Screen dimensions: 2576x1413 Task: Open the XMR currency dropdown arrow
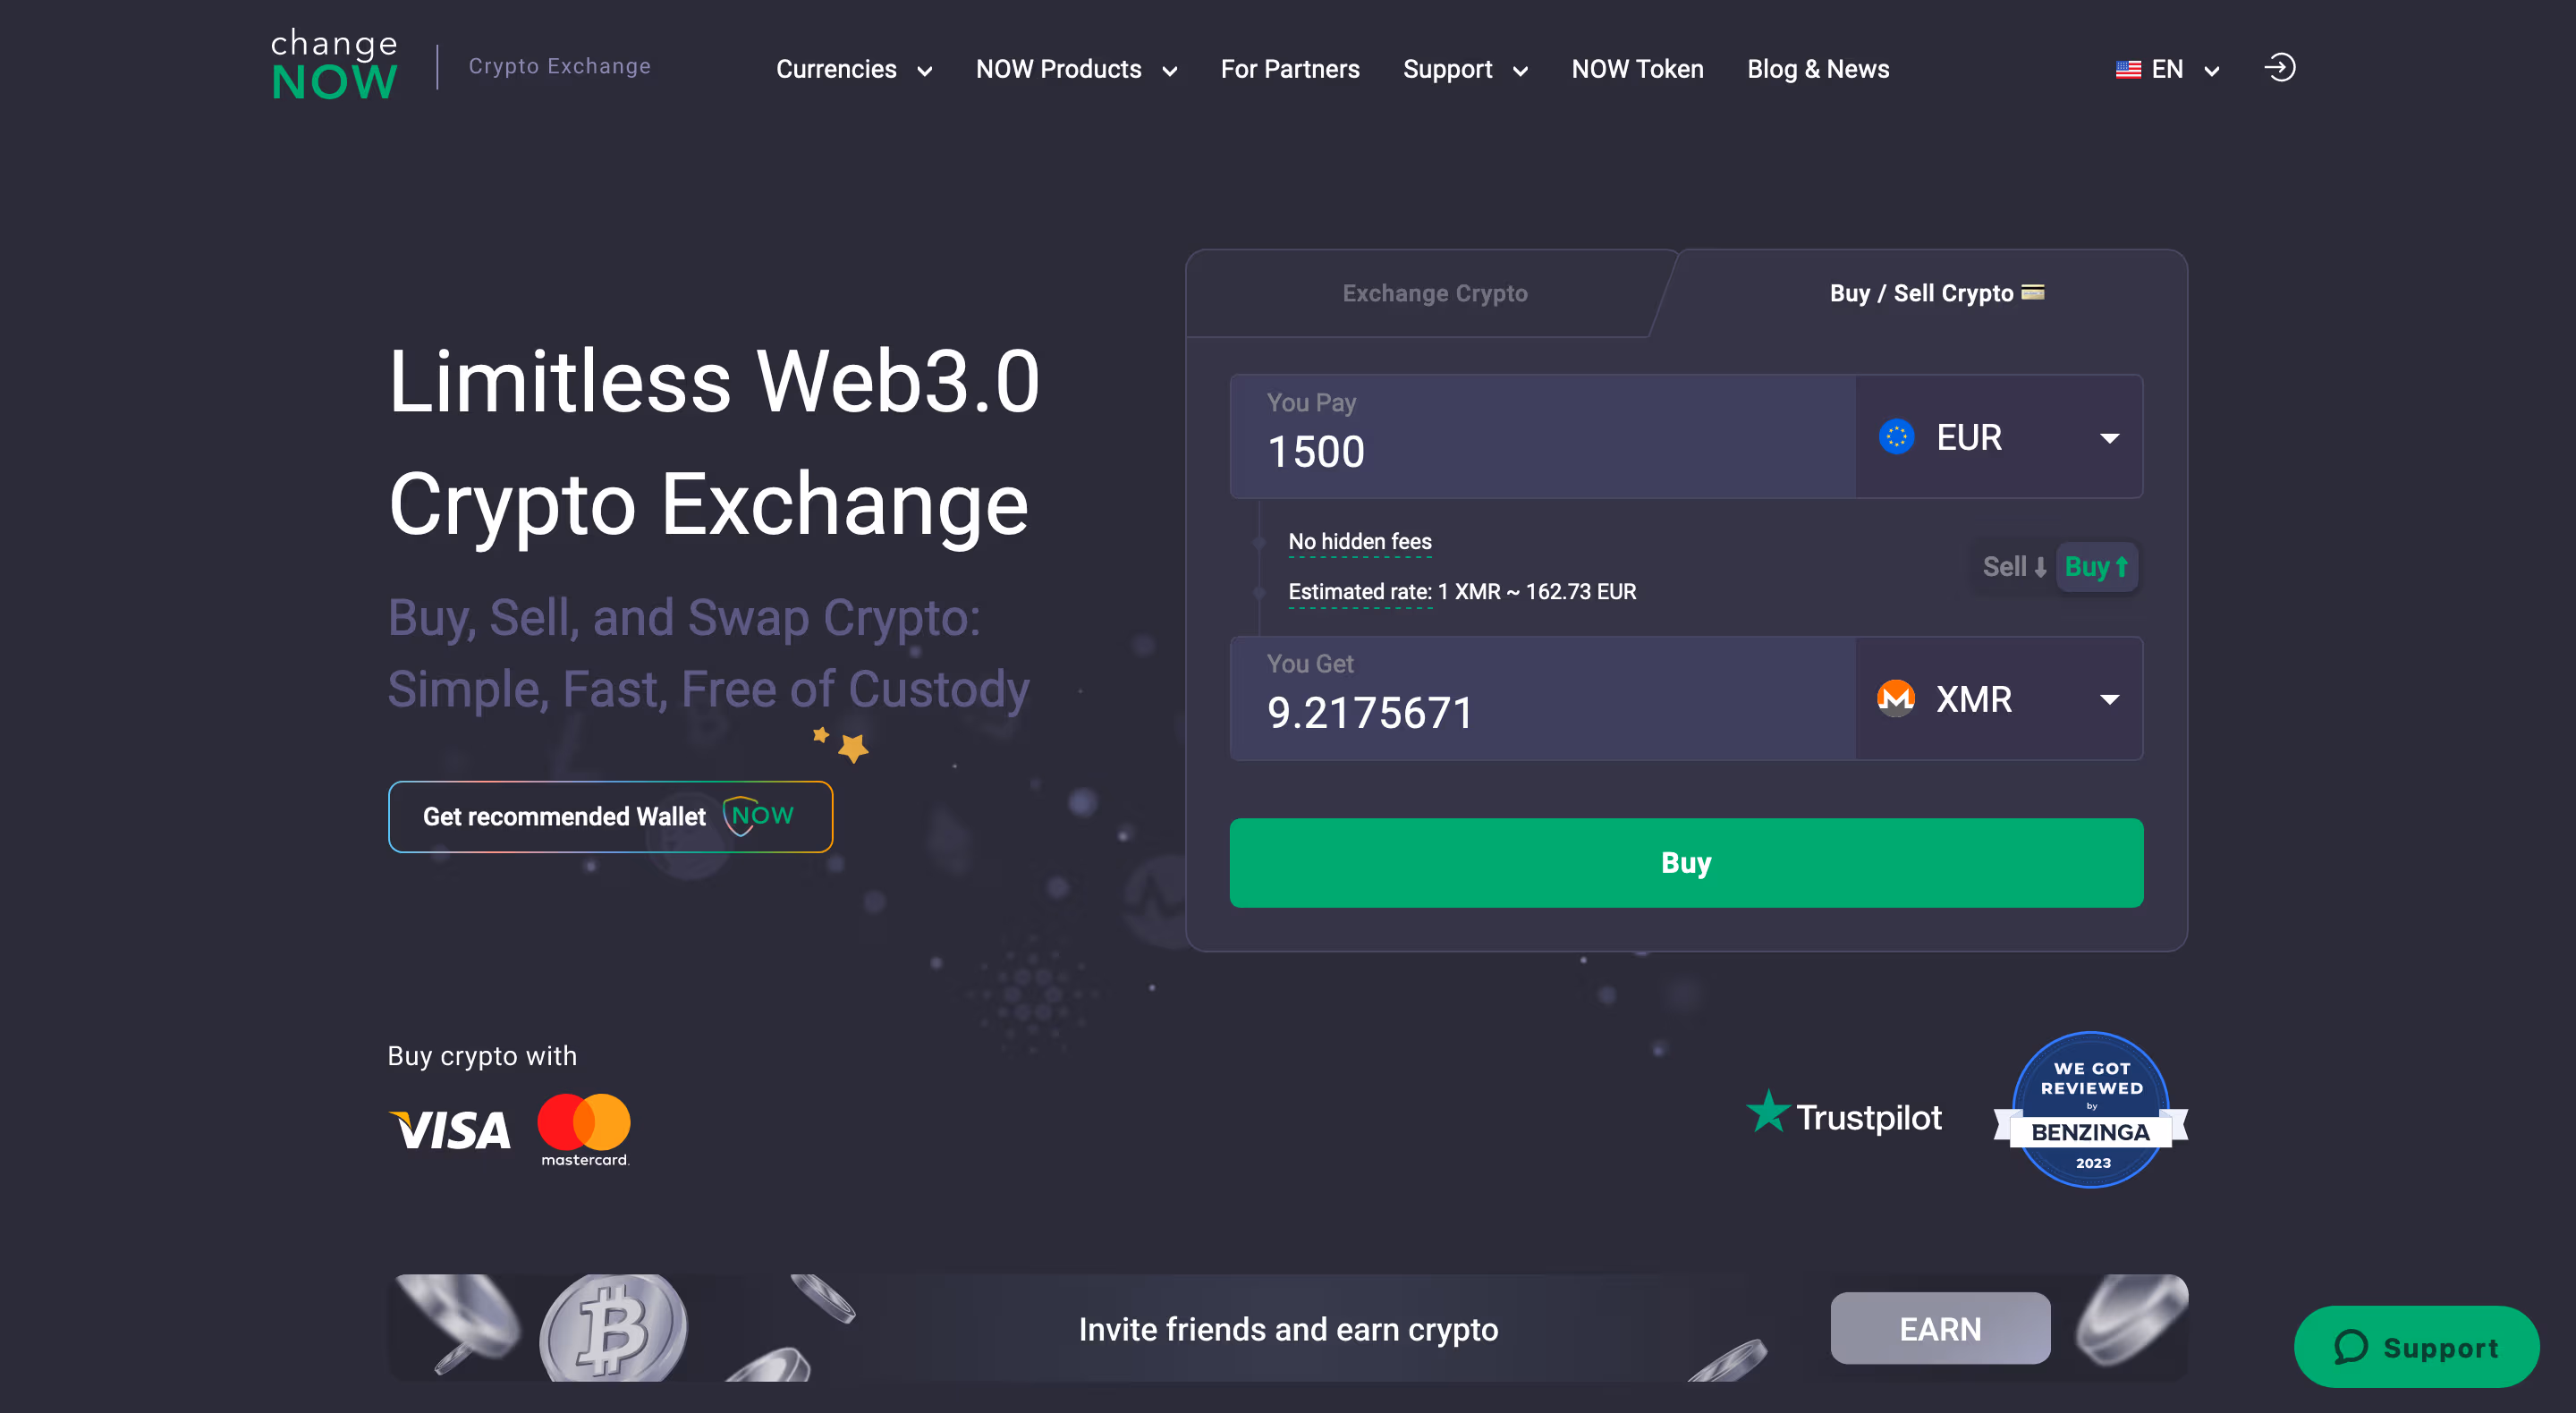pyautogui.click(x=2110, y=699)
